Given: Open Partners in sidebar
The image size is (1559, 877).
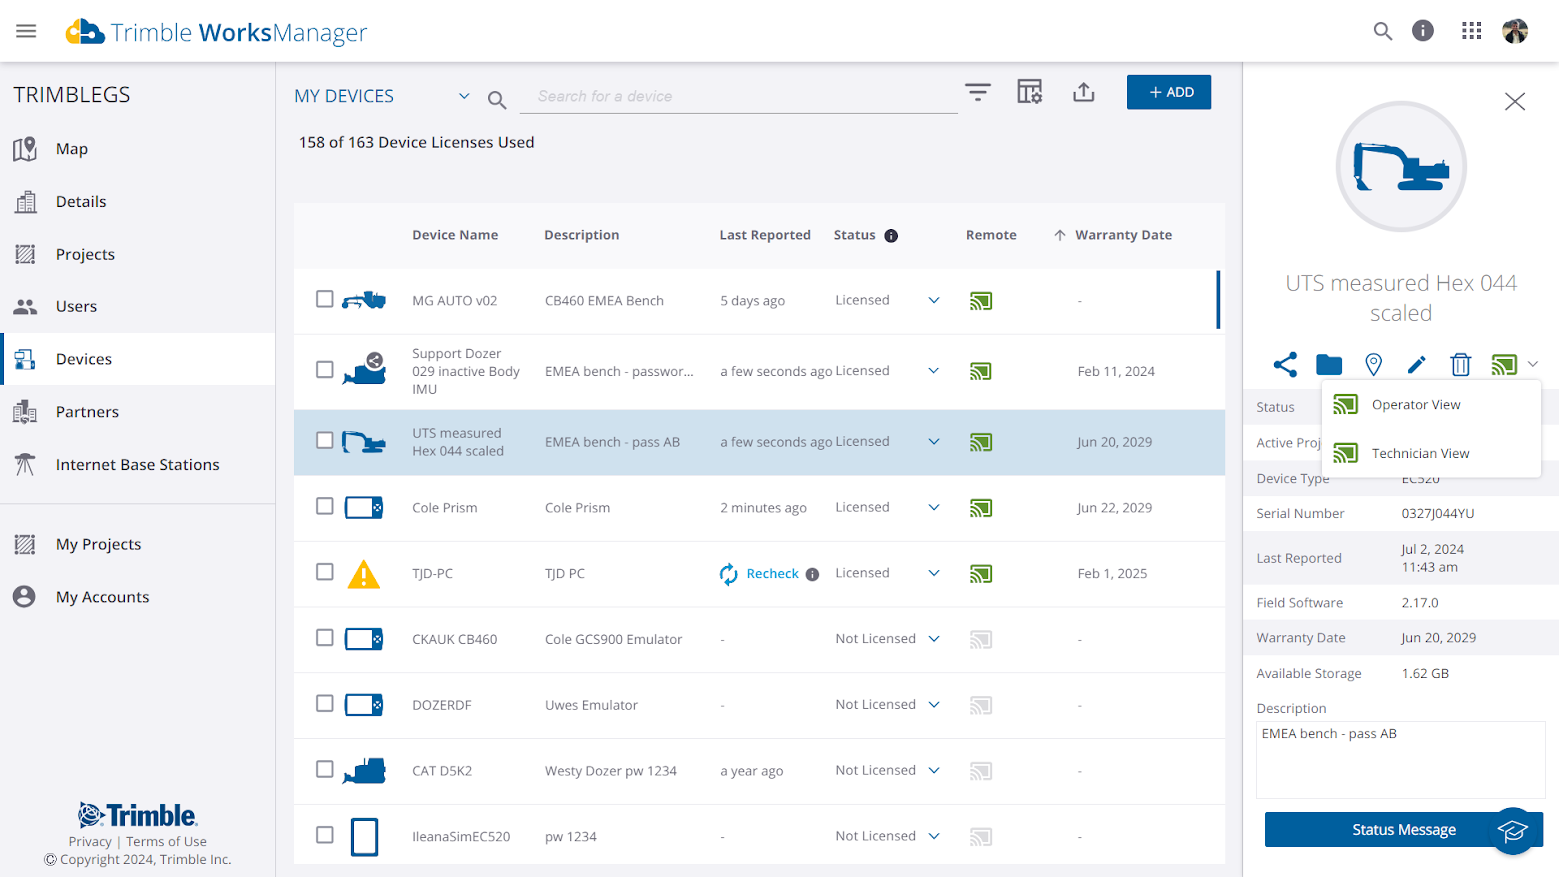Looking at the screenshot, I should coord(138,412).
